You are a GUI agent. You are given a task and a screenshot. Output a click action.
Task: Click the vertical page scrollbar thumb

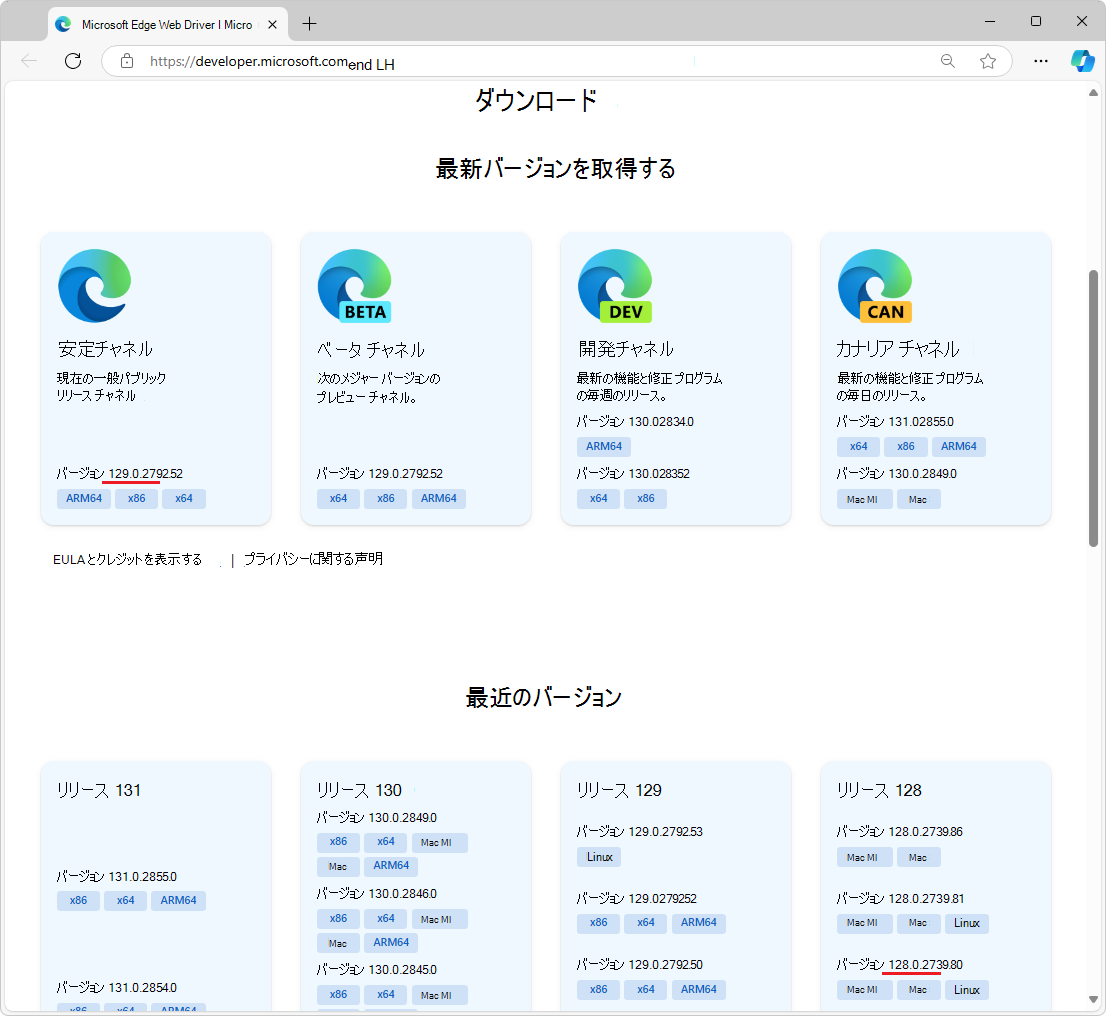click(x=1093, y=408)
